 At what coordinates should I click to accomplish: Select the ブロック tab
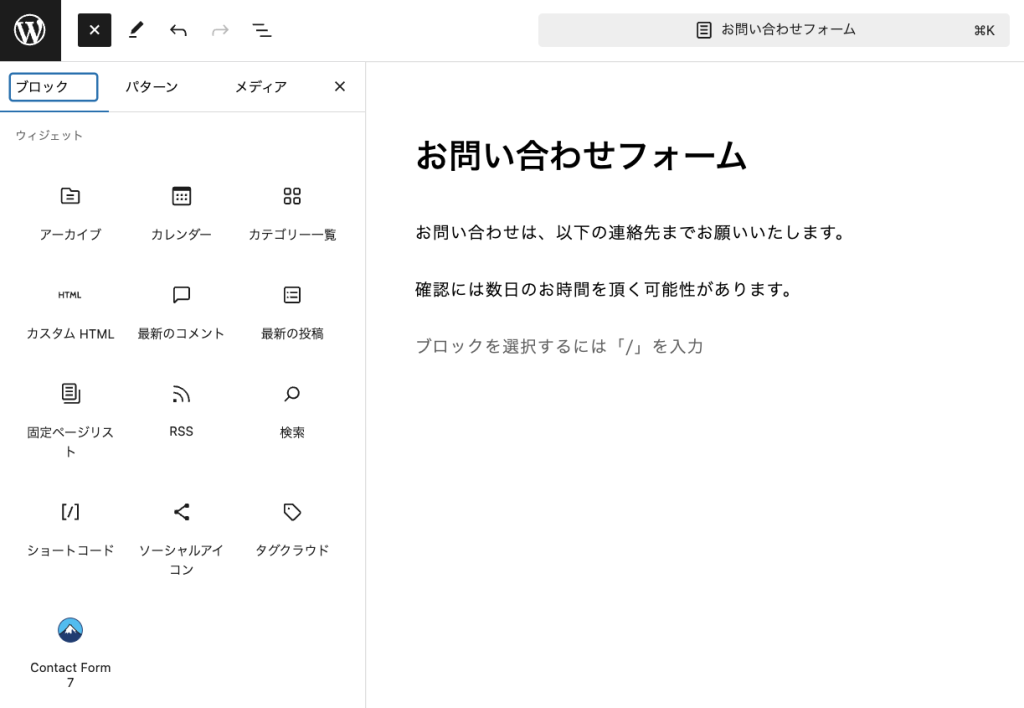point(52,87)
